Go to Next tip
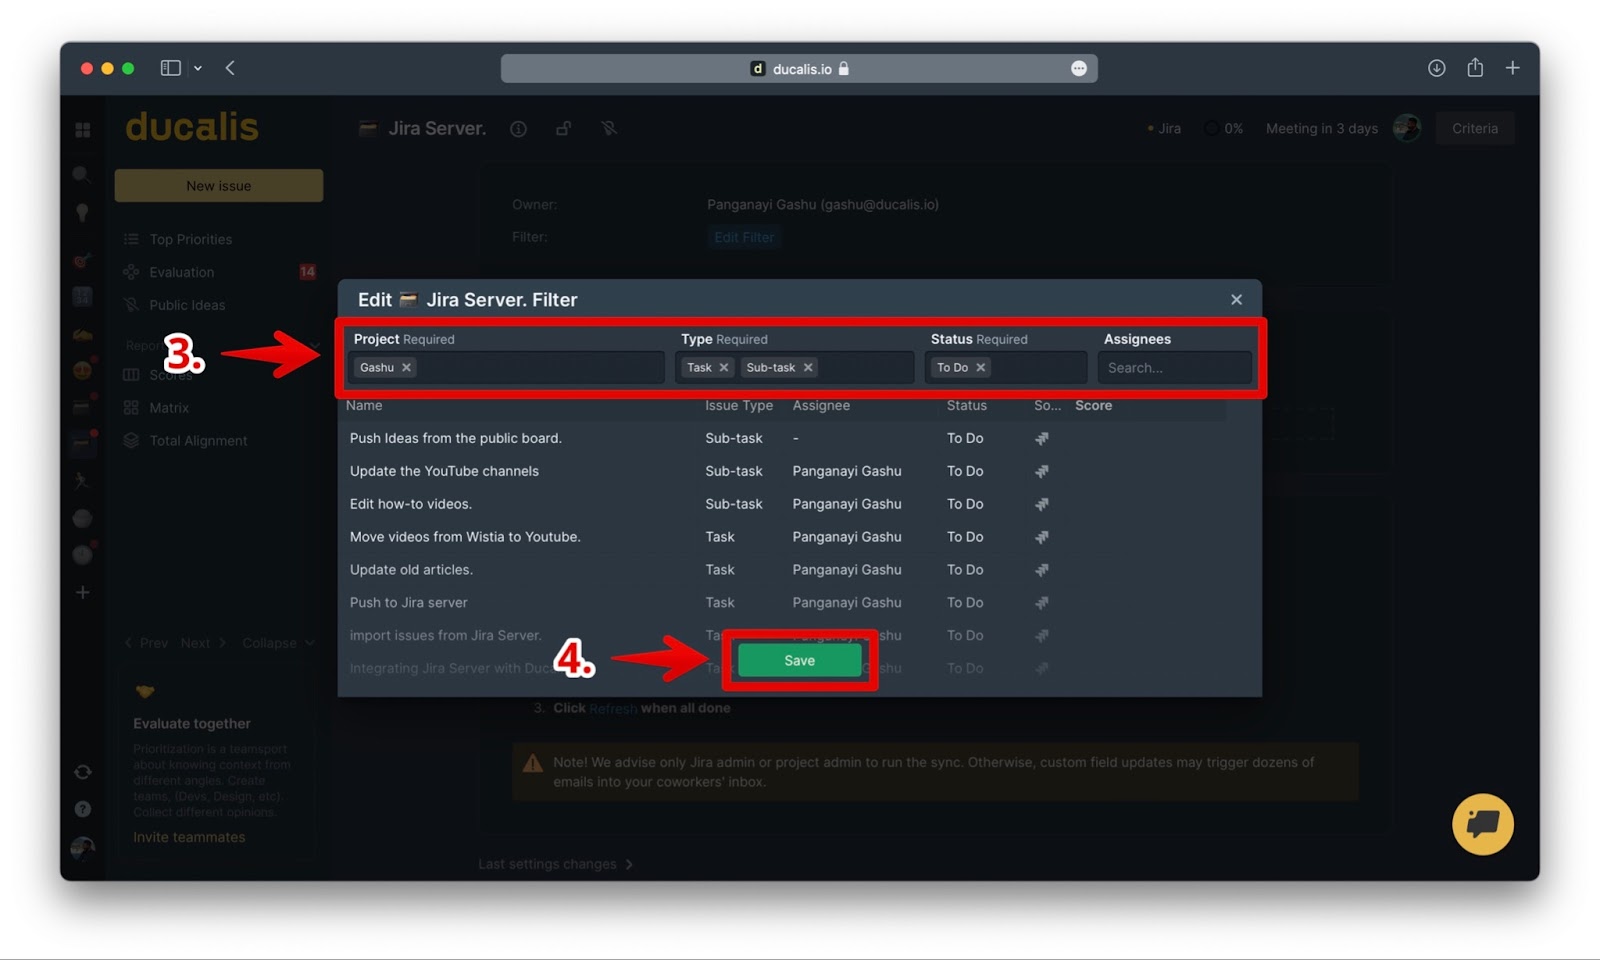The width and height of the screenshot is (1600, 960). point(203,643)
